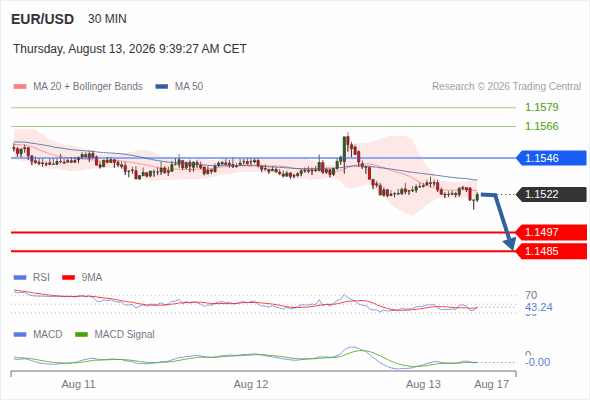Click the RSI legend blue swatch
Screen dimensions: 590x400
tap(20, 278)
